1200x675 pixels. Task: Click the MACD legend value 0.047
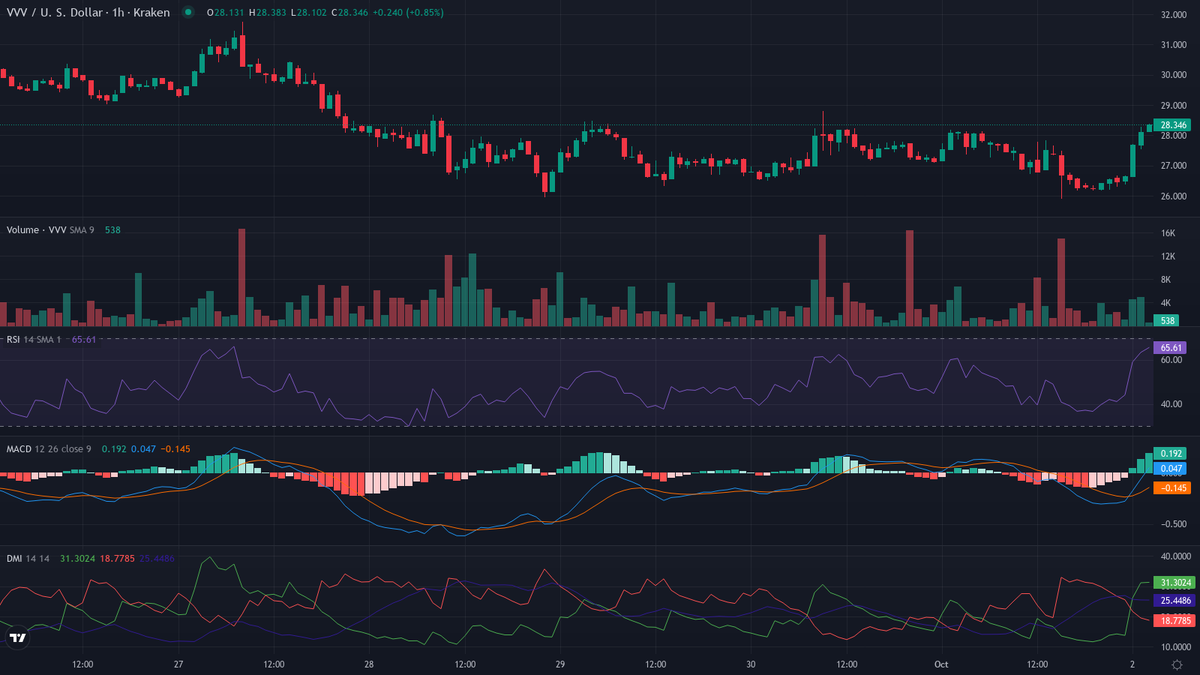point(144,449)
